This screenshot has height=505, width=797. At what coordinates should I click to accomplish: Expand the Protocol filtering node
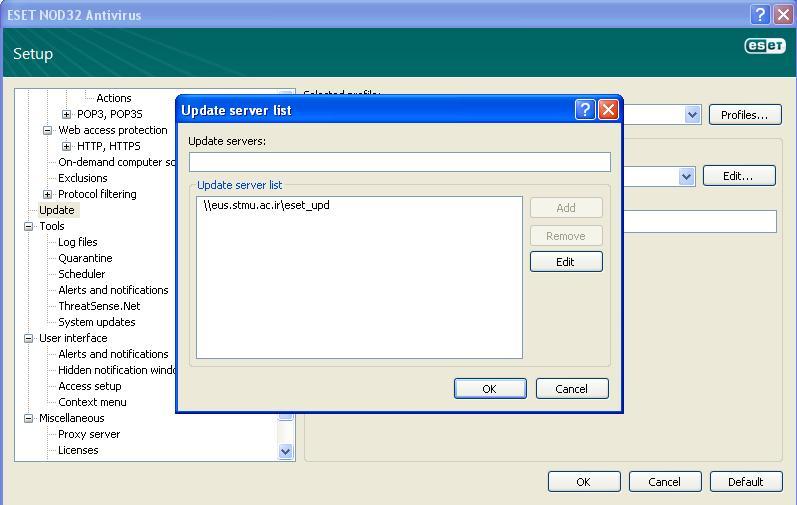point(48,194)
